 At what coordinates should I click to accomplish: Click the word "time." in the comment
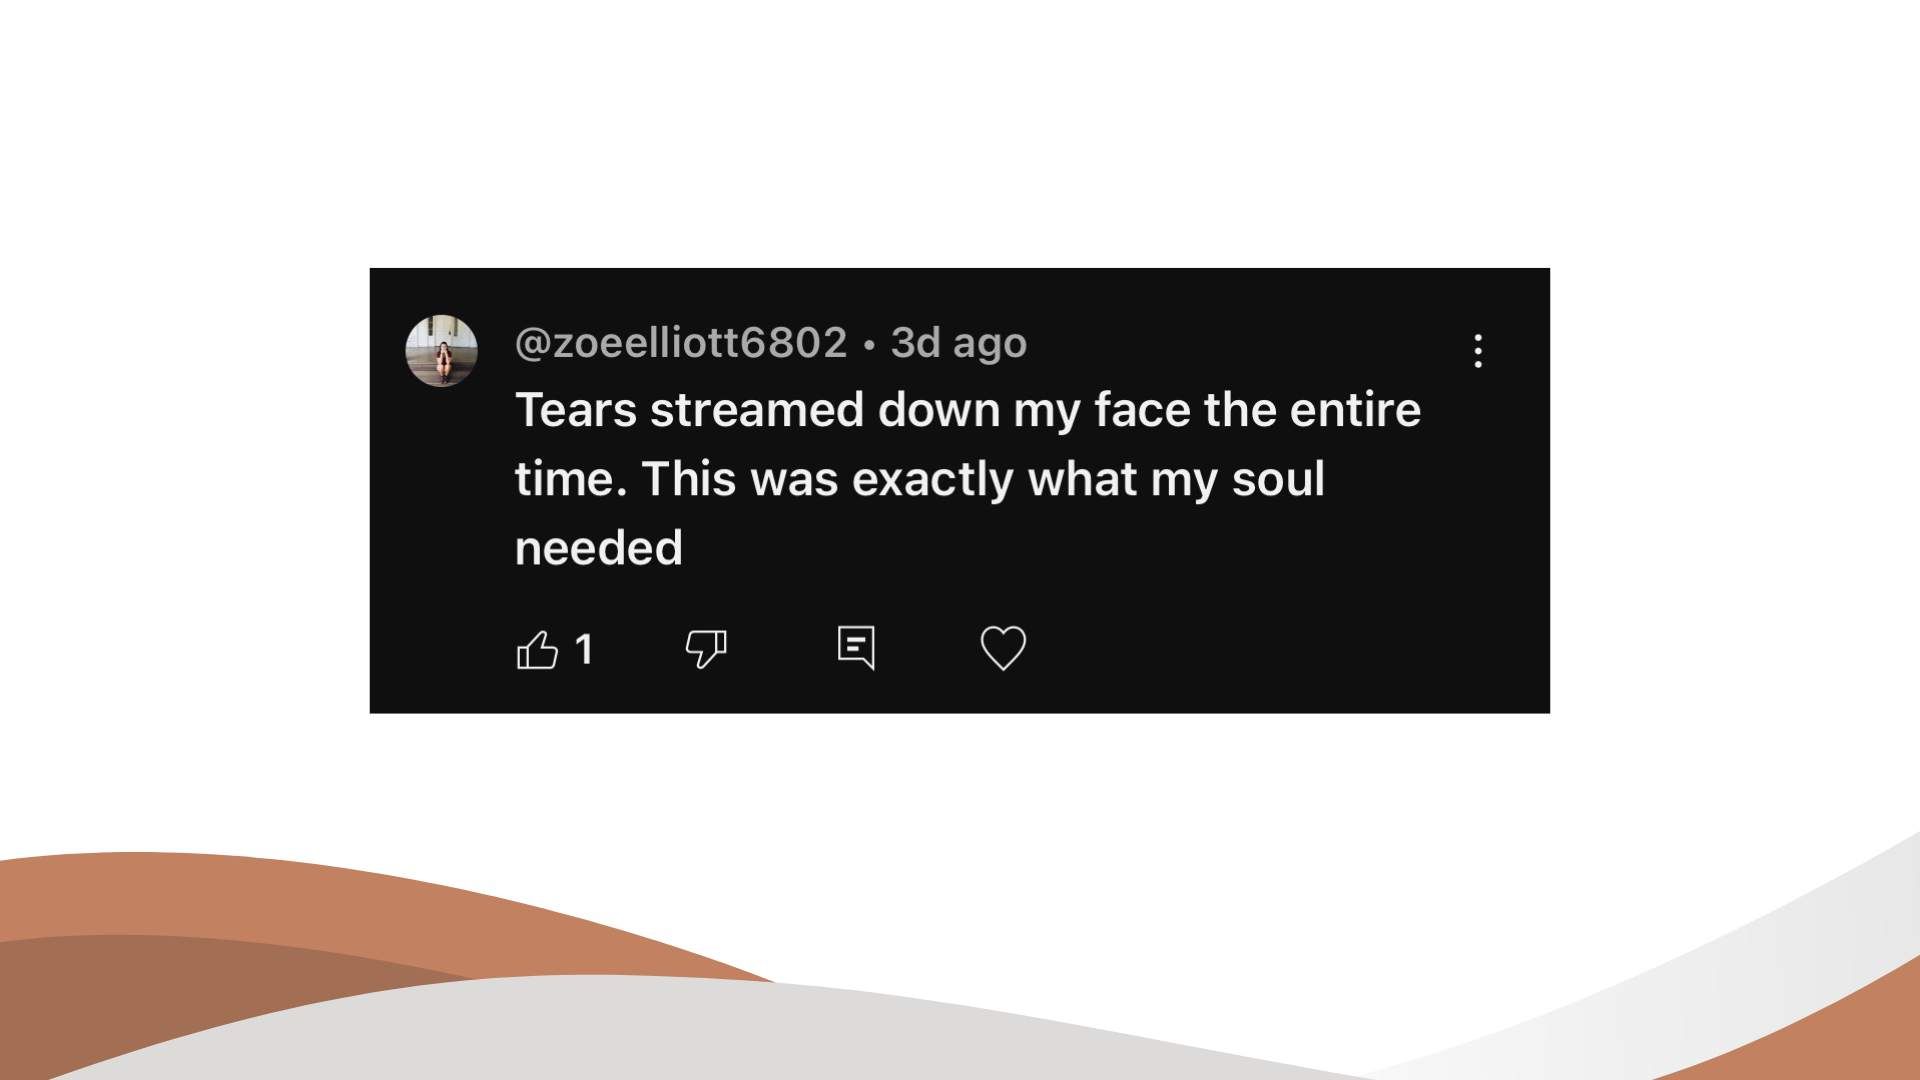(570, 479)
